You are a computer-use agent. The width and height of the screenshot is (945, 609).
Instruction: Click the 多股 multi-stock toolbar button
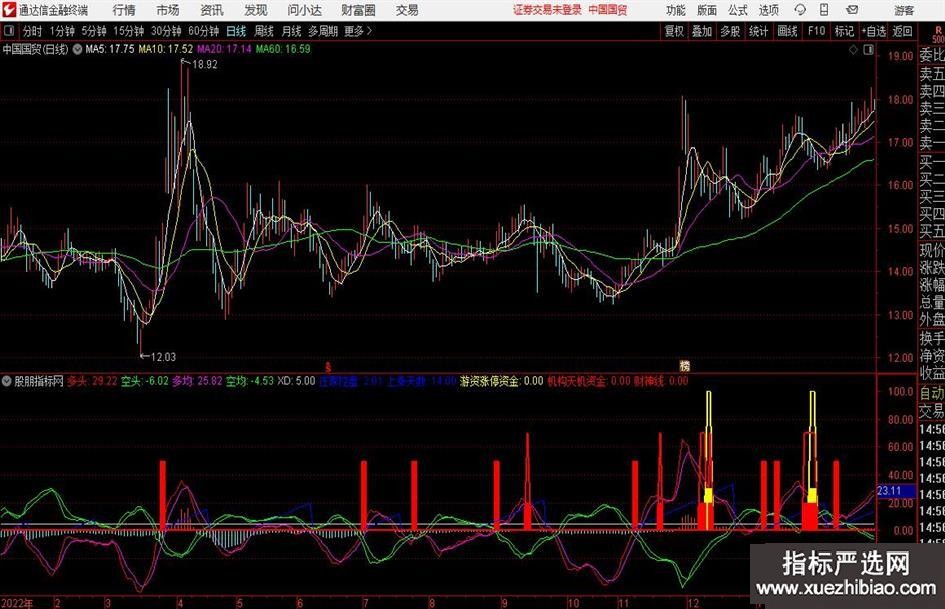[x=730, y=31]
